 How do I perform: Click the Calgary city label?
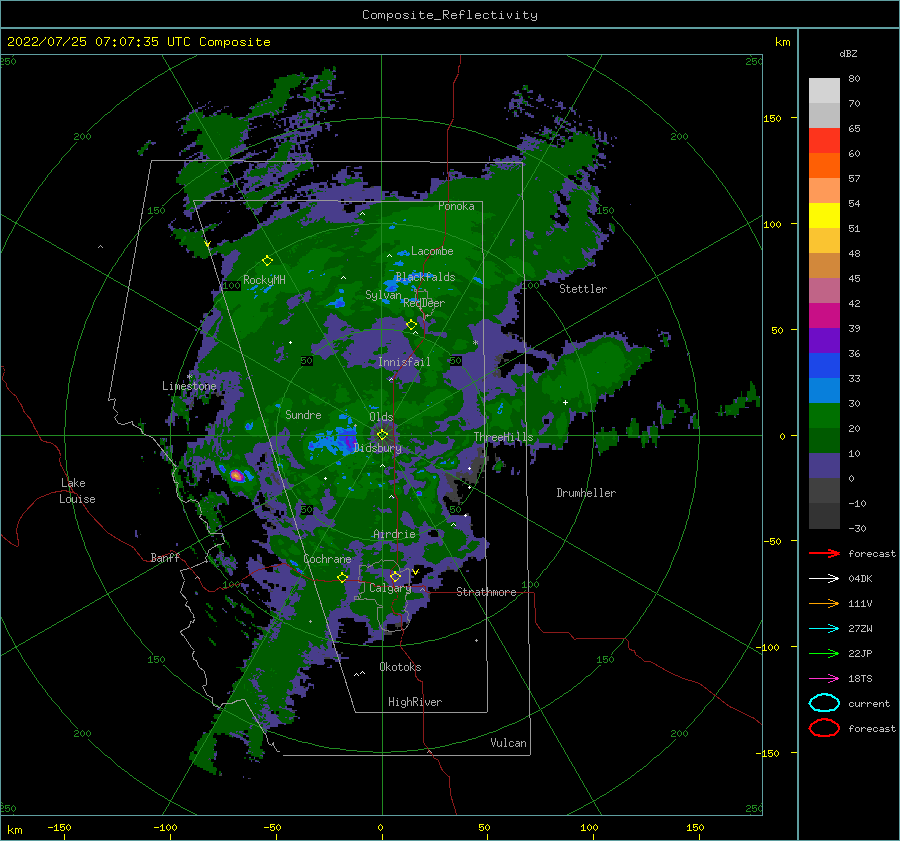click(x=390, y=588)
